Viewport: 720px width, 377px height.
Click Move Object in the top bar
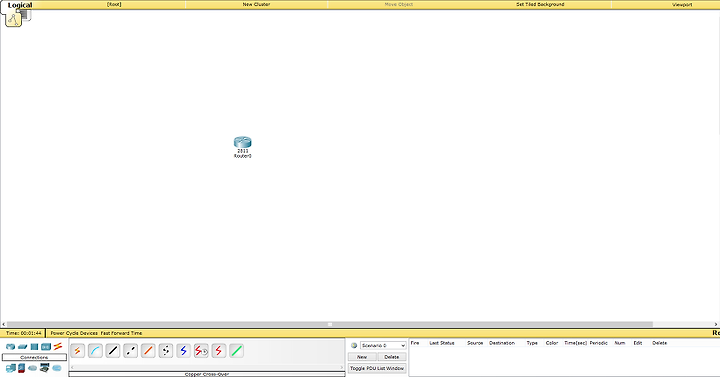[x=399, y=4]
